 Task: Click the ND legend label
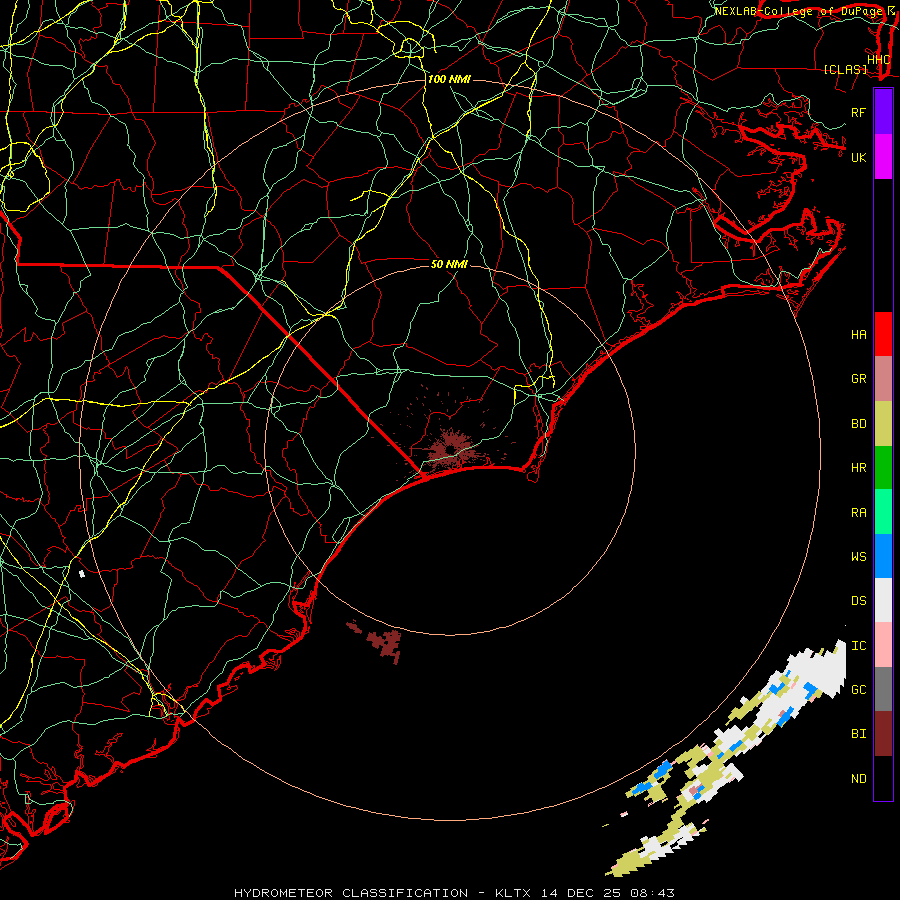(x=858, y=779)
